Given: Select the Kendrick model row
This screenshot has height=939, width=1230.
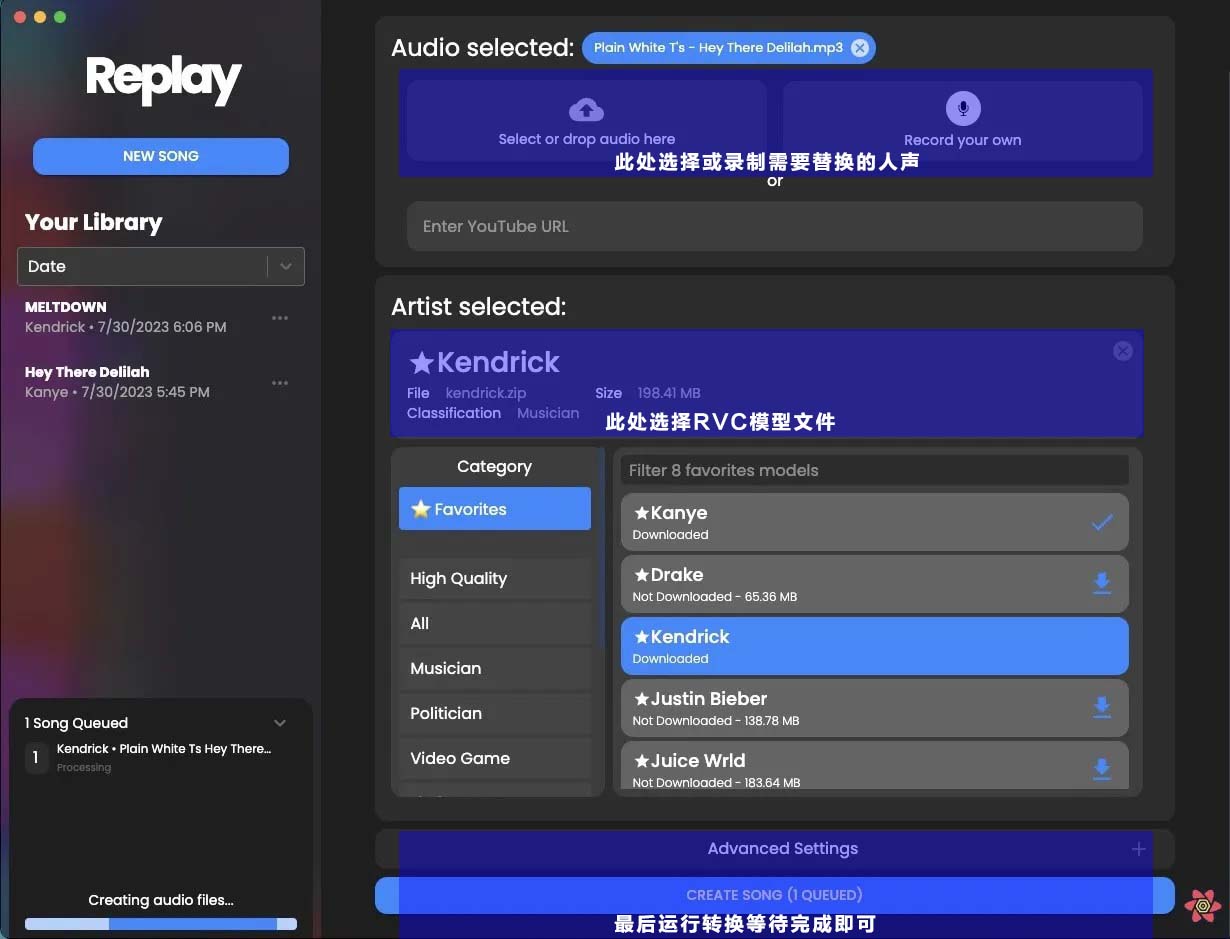Looking at the screenshot, I should tap(875, 646).
